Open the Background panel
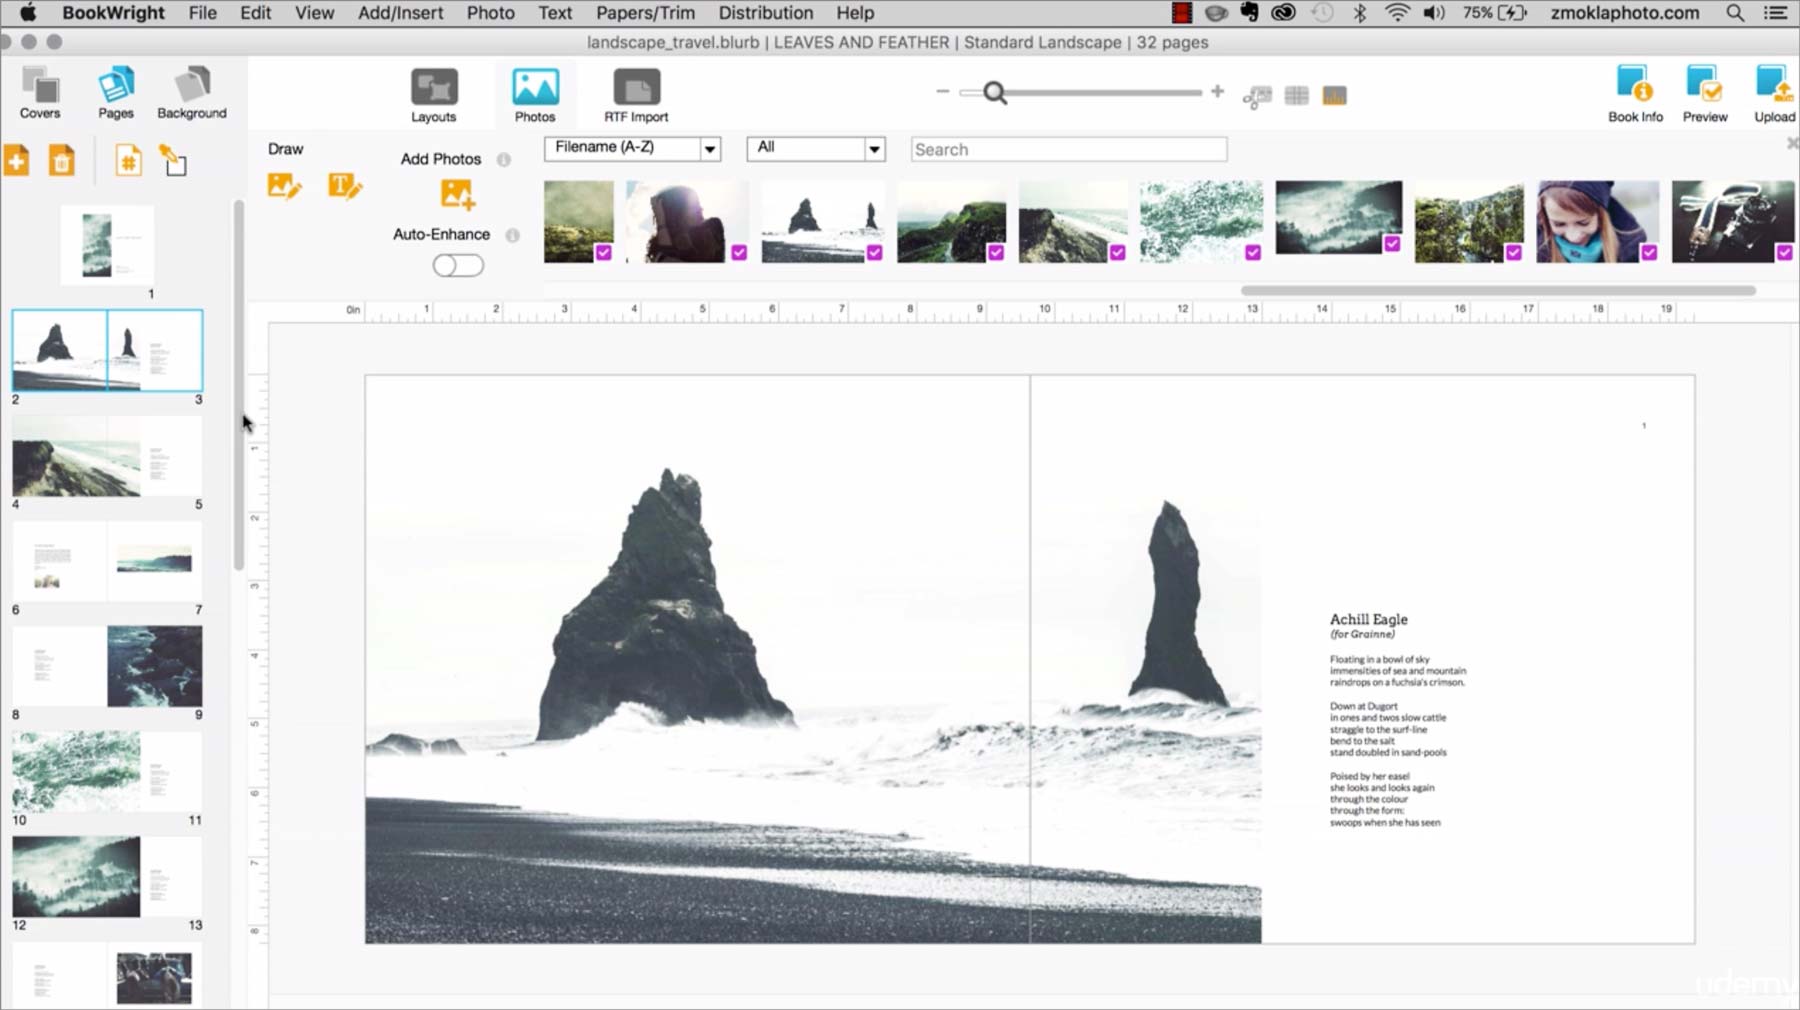Screen dimensions: 1800x1010 191,92
